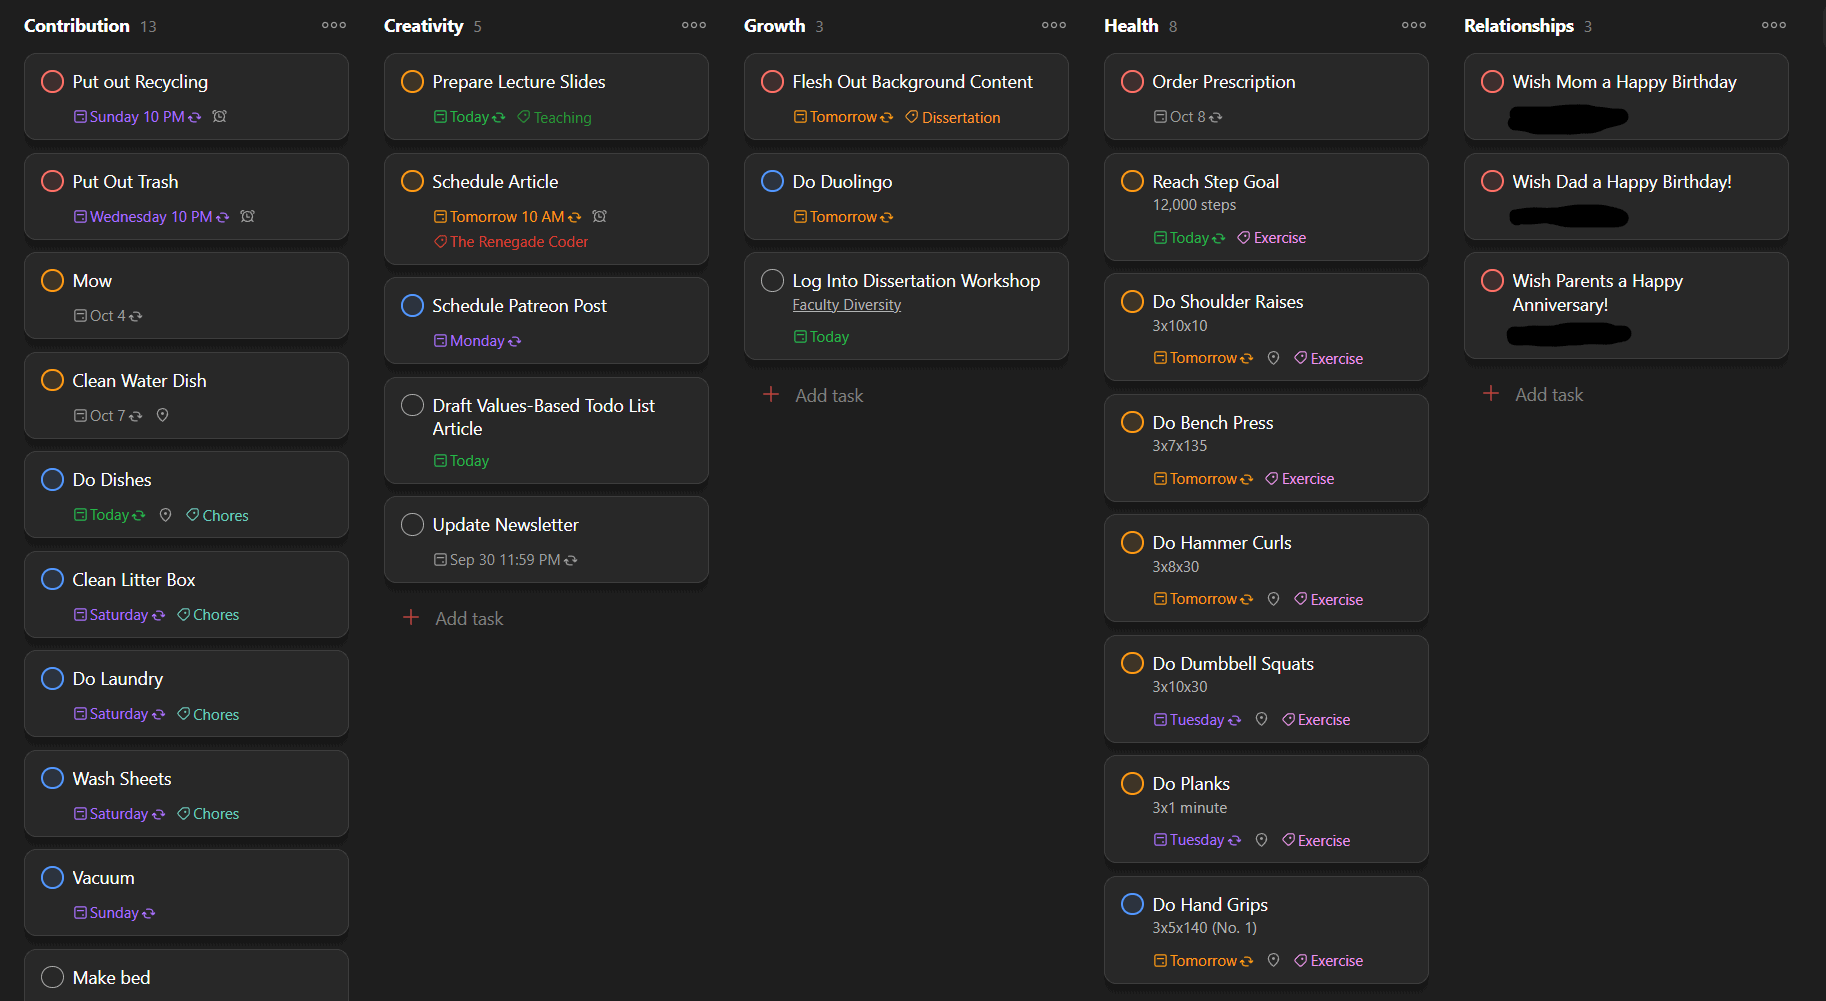Open the Teaching label on Prepare Lecture Slides

tap(553, 117)
